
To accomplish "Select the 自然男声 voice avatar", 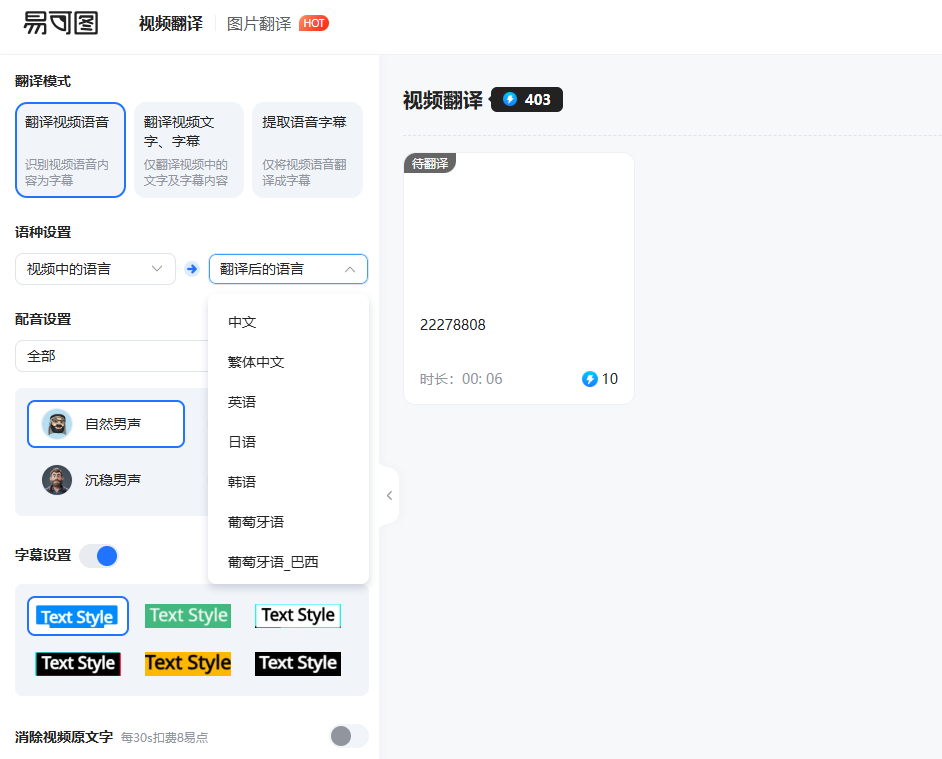I will coord(57,424).
